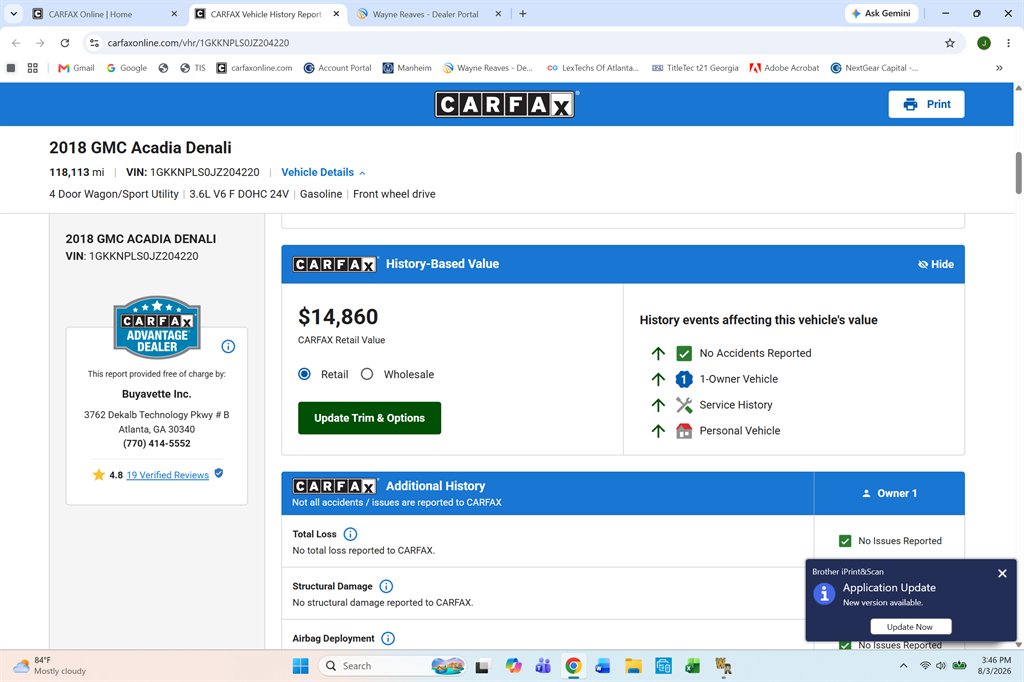This screenshot has height=682, width=1024.
Task: Close CARFAX Vehicle History Report tab
Action: [x=336, y=14]
